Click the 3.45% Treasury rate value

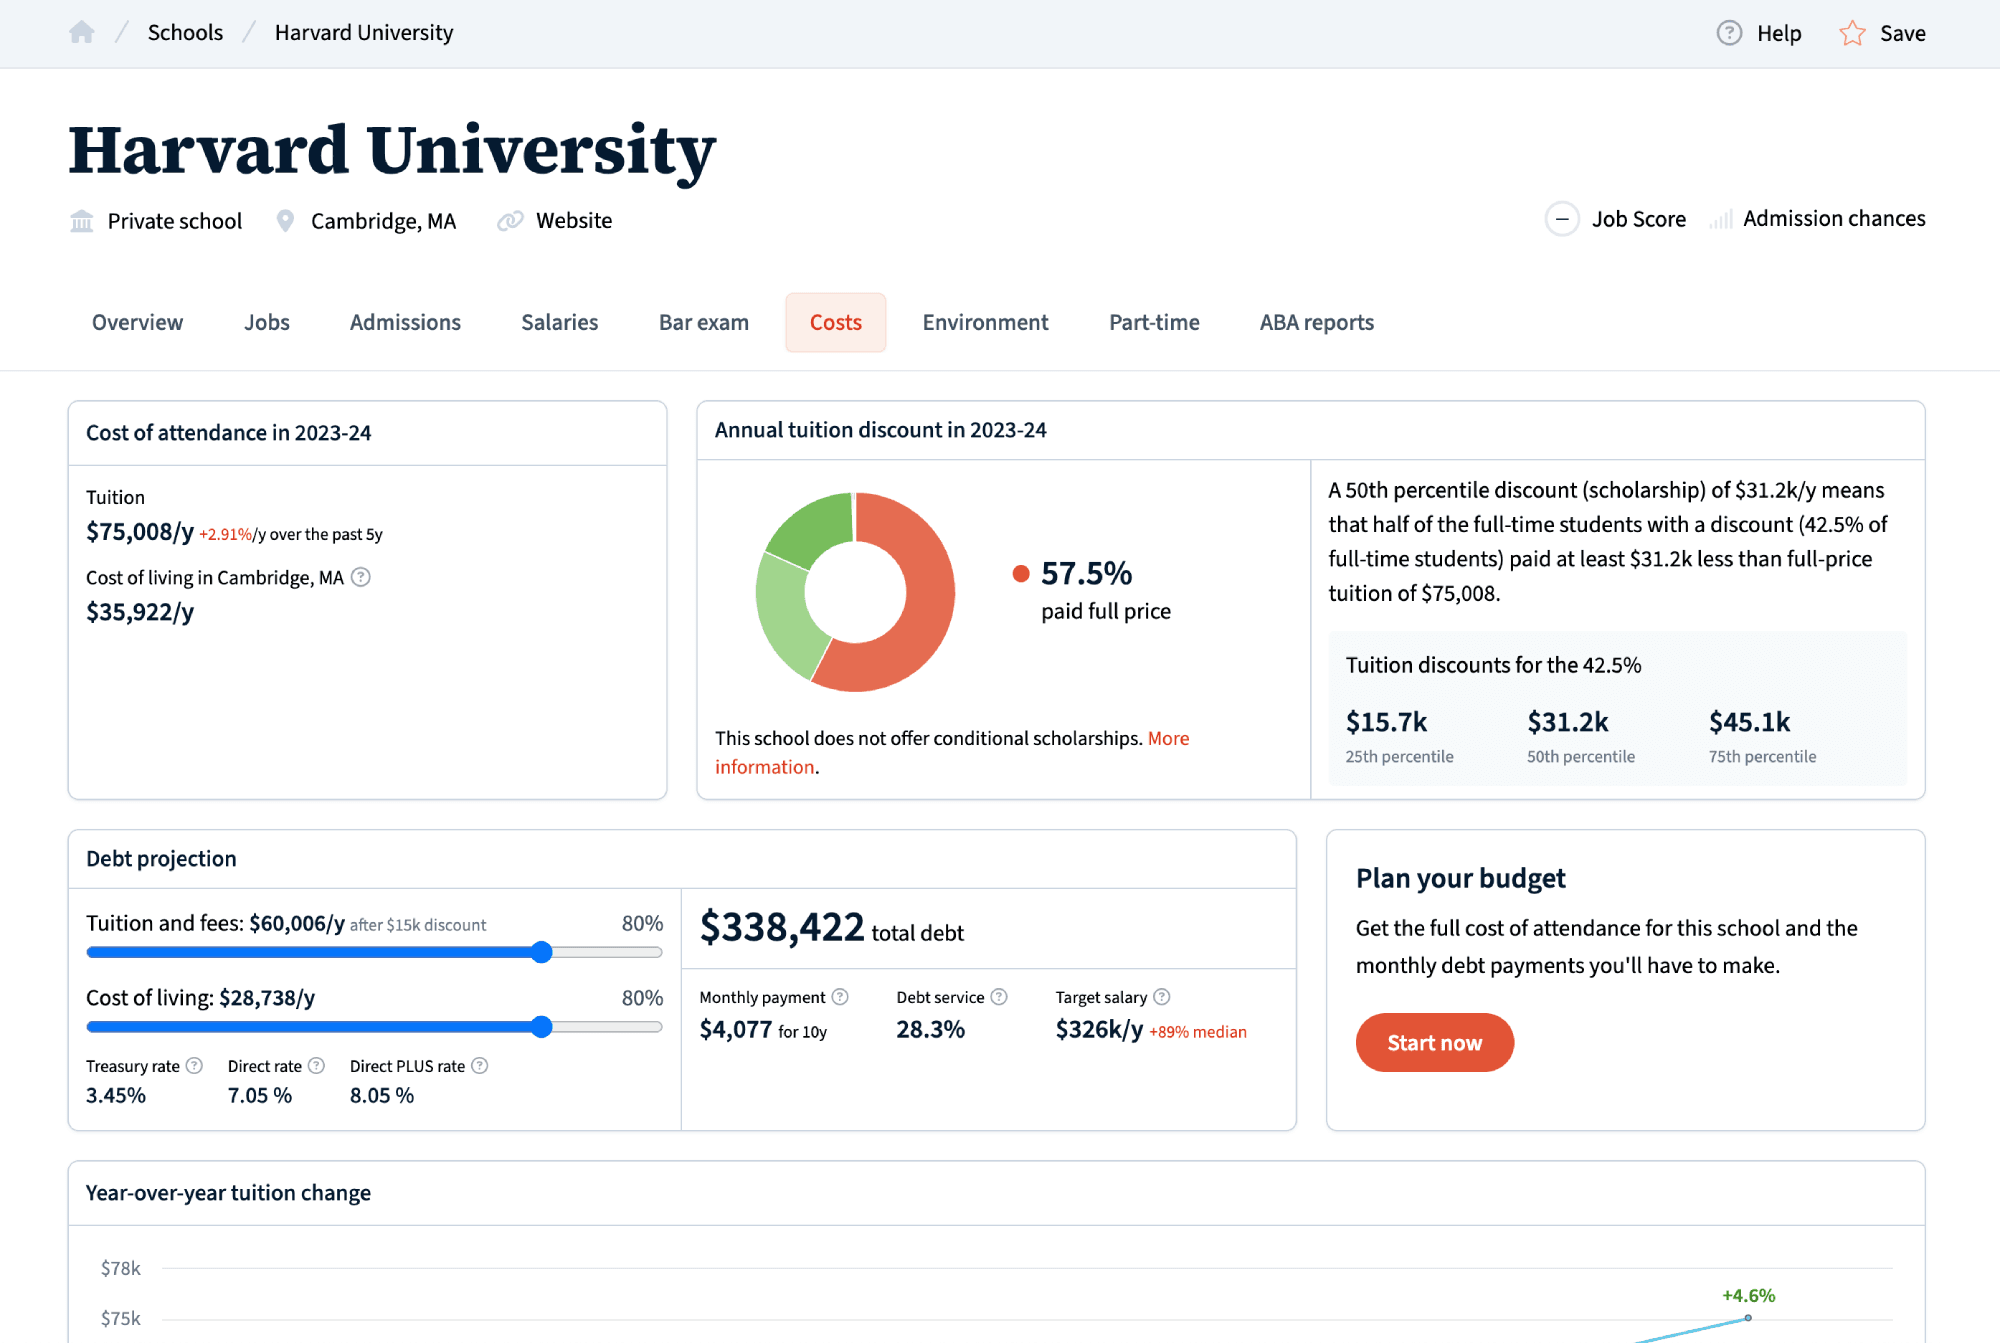[x=116, y=1096]
